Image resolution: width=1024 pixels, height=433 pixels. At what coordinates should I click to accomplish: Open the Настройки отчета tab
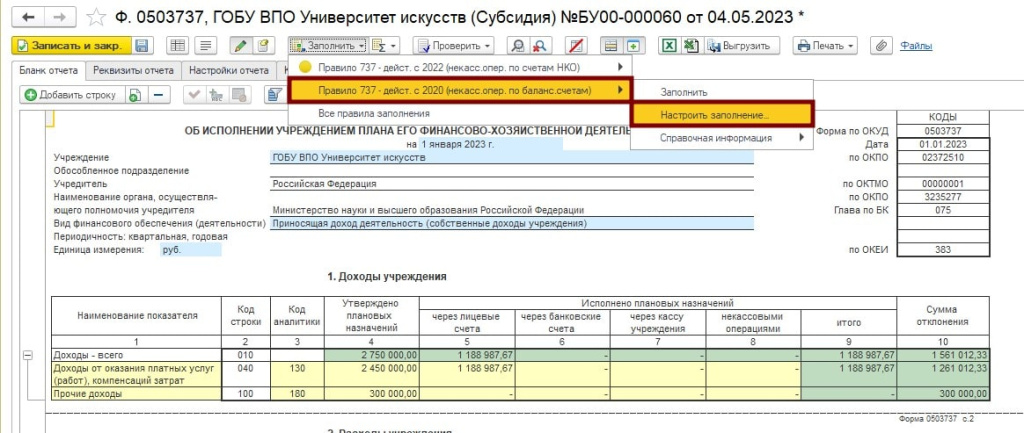coord(229,70)
